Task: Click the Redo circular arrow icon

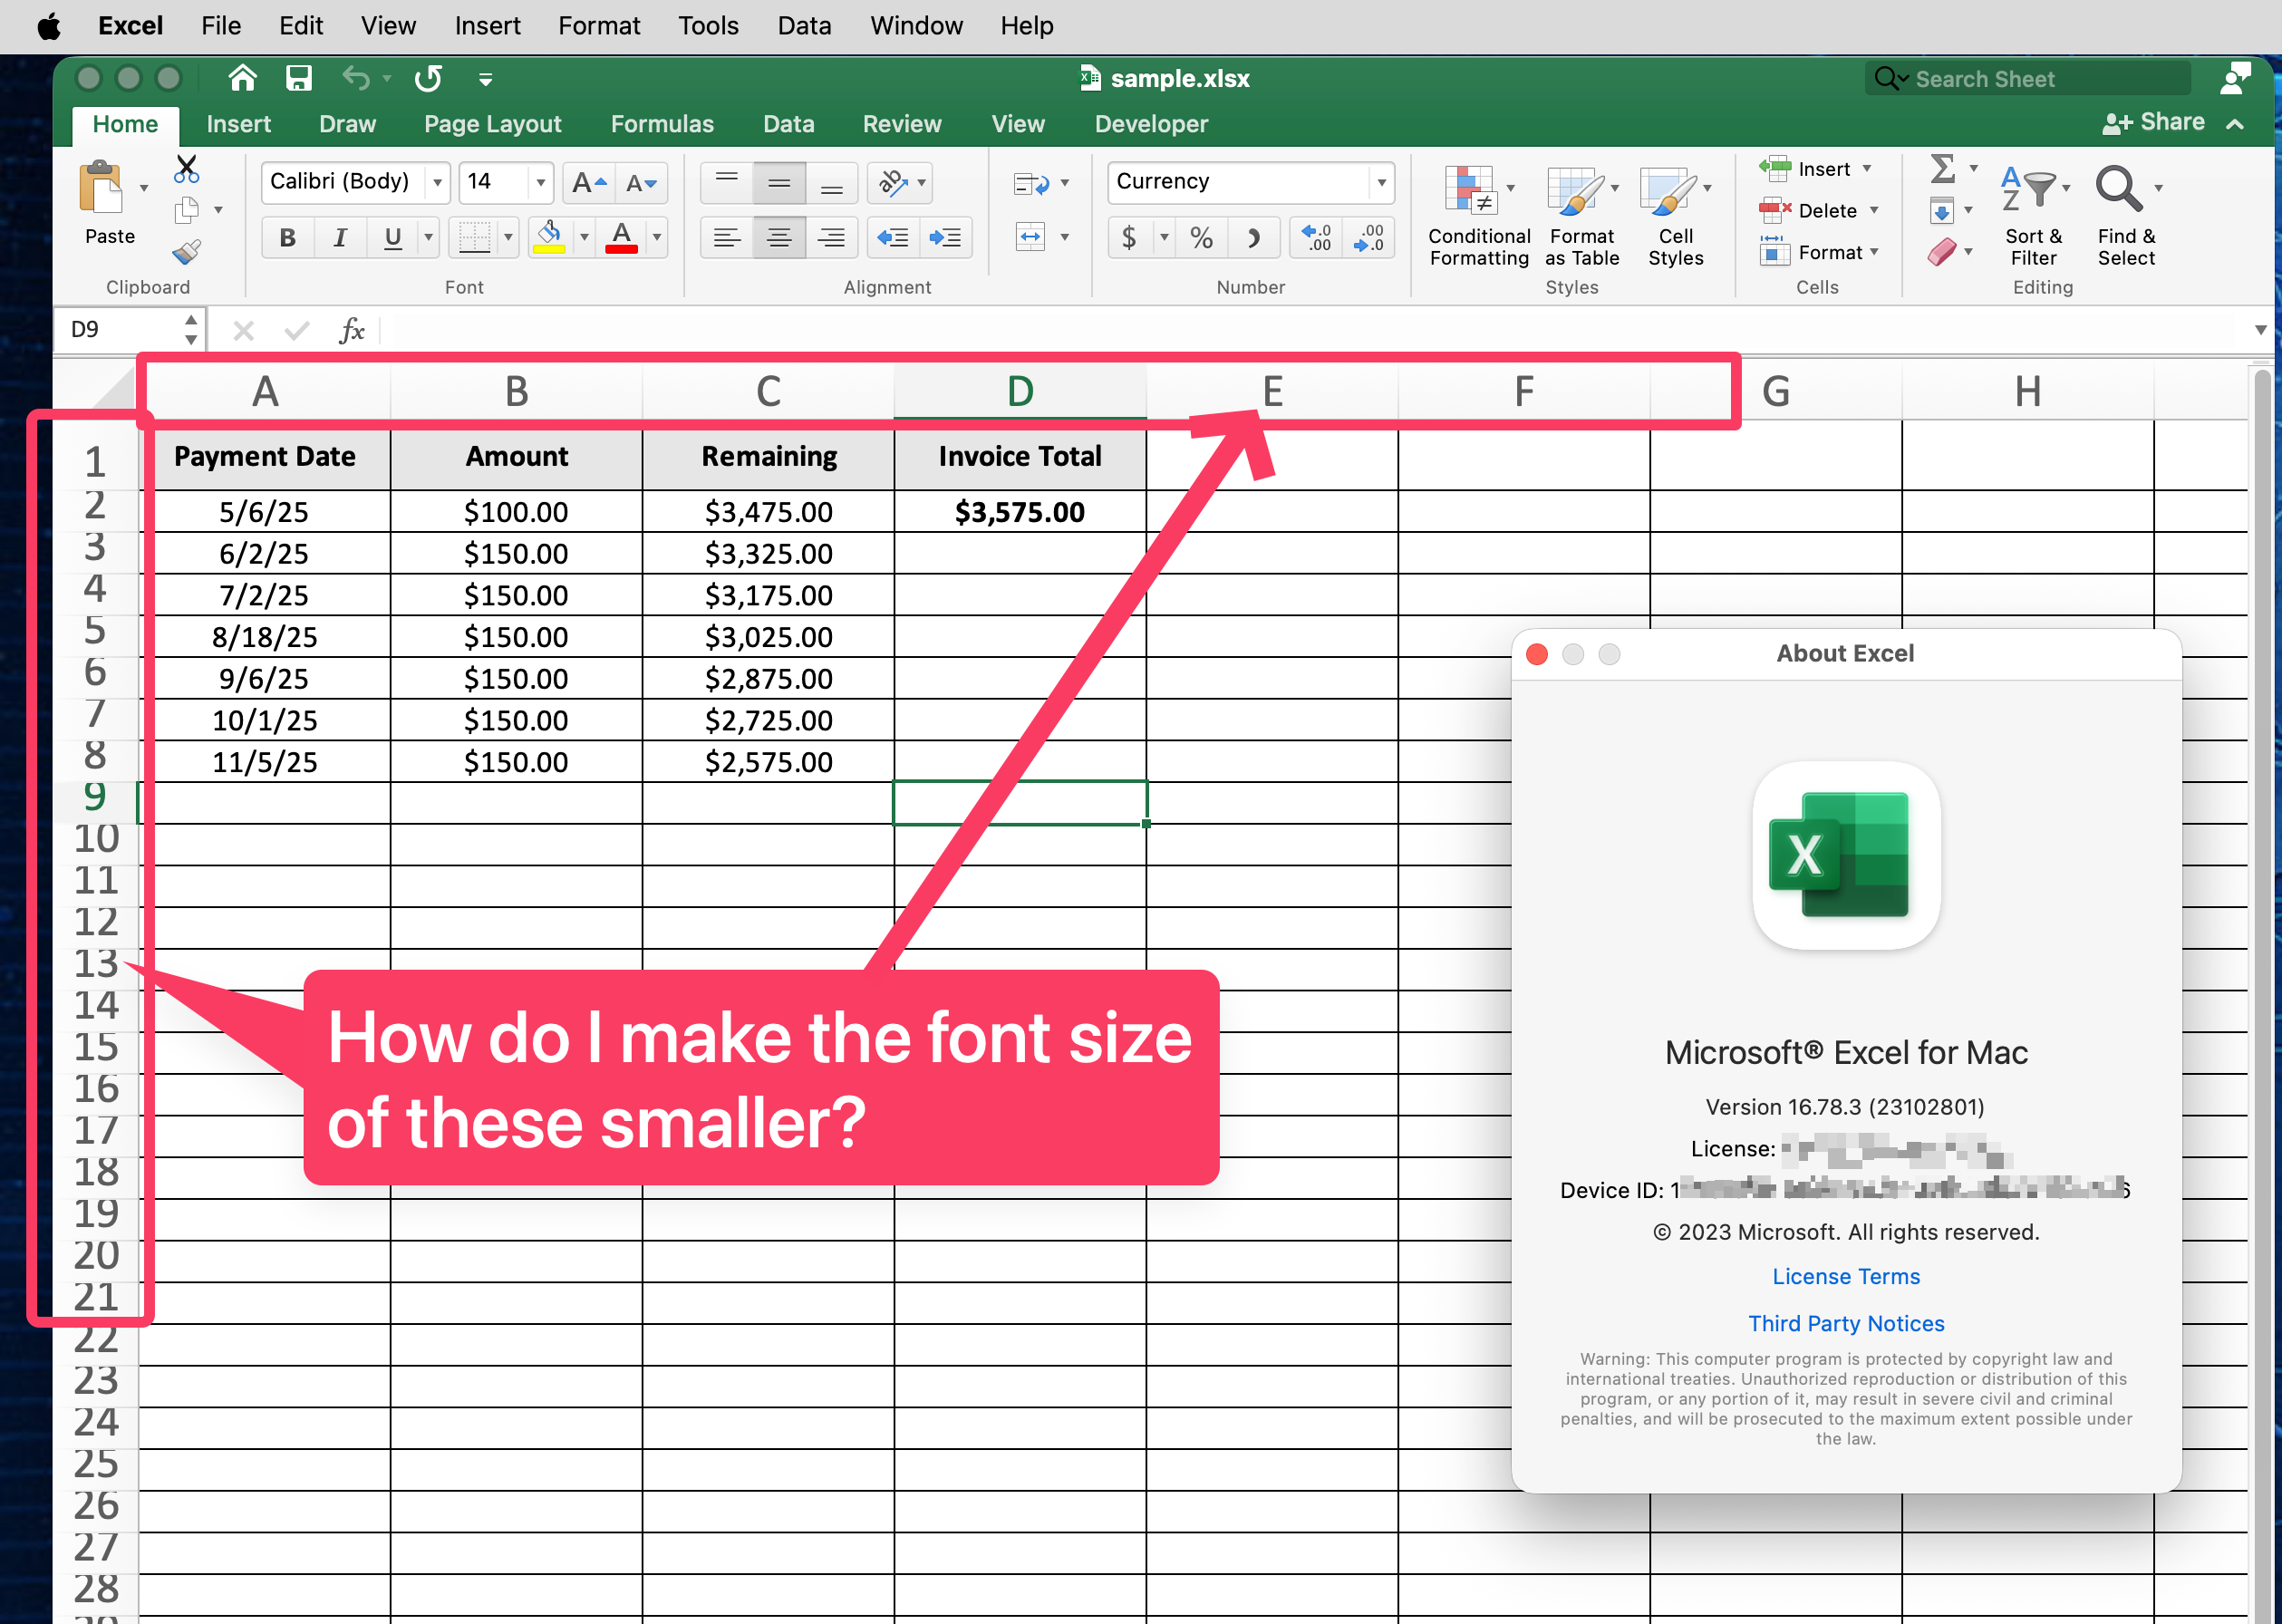Action: [428, 78]
